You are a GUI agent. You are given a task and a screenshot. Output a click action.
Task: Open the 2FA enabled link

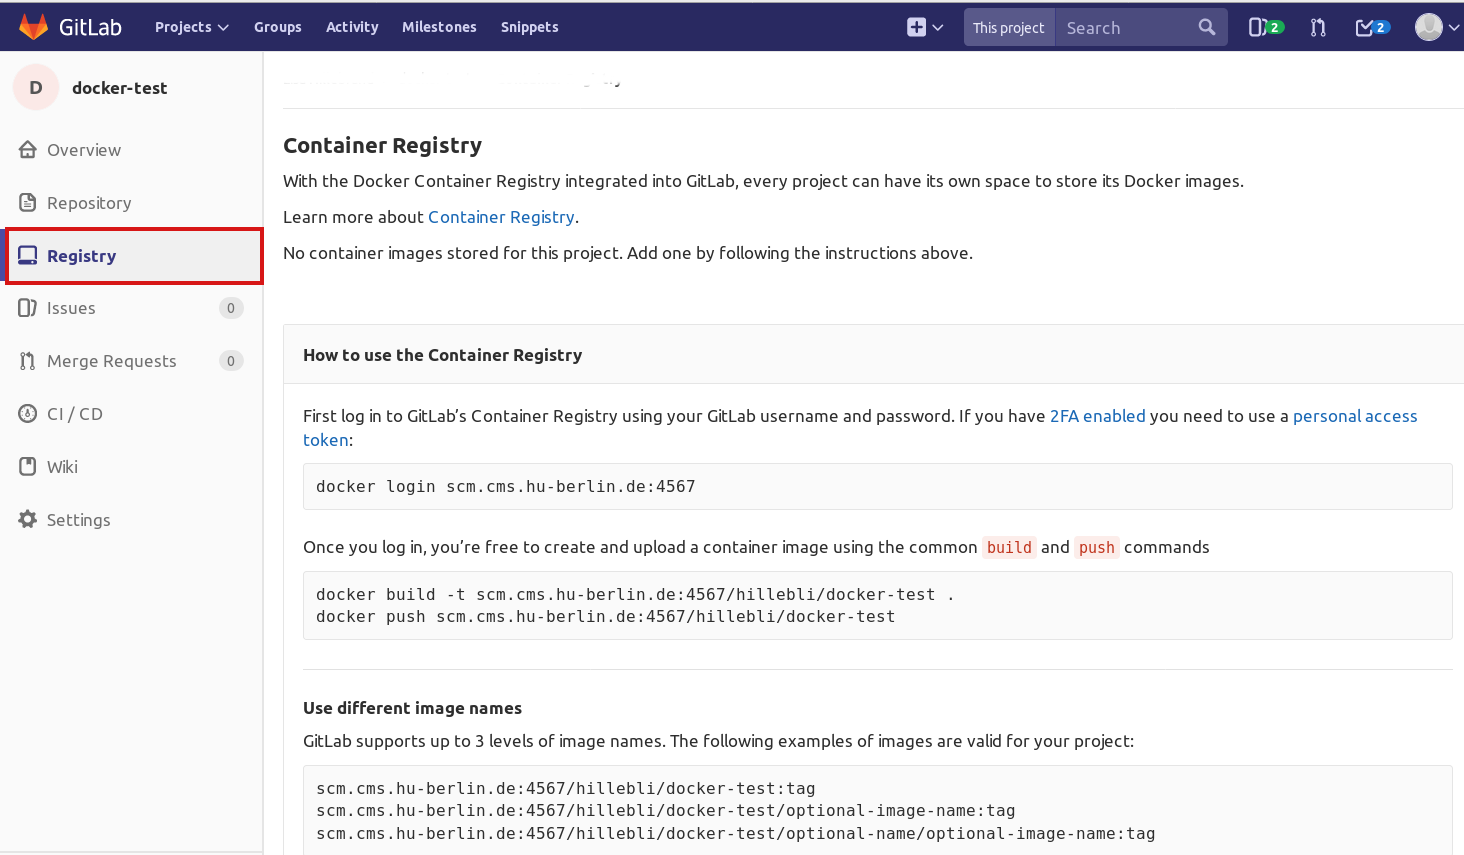1097,416
